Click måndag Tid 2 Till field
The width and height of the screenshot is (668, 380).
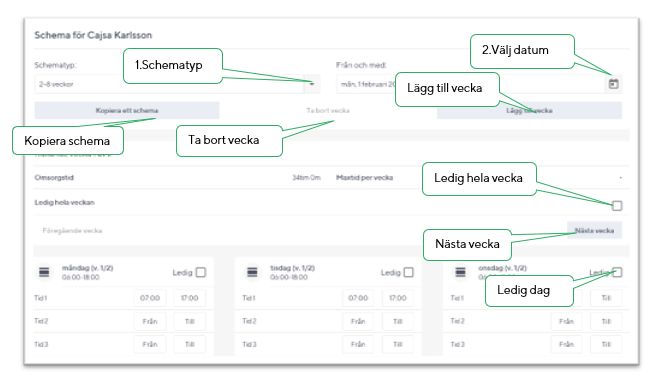[x=190, y=321]
